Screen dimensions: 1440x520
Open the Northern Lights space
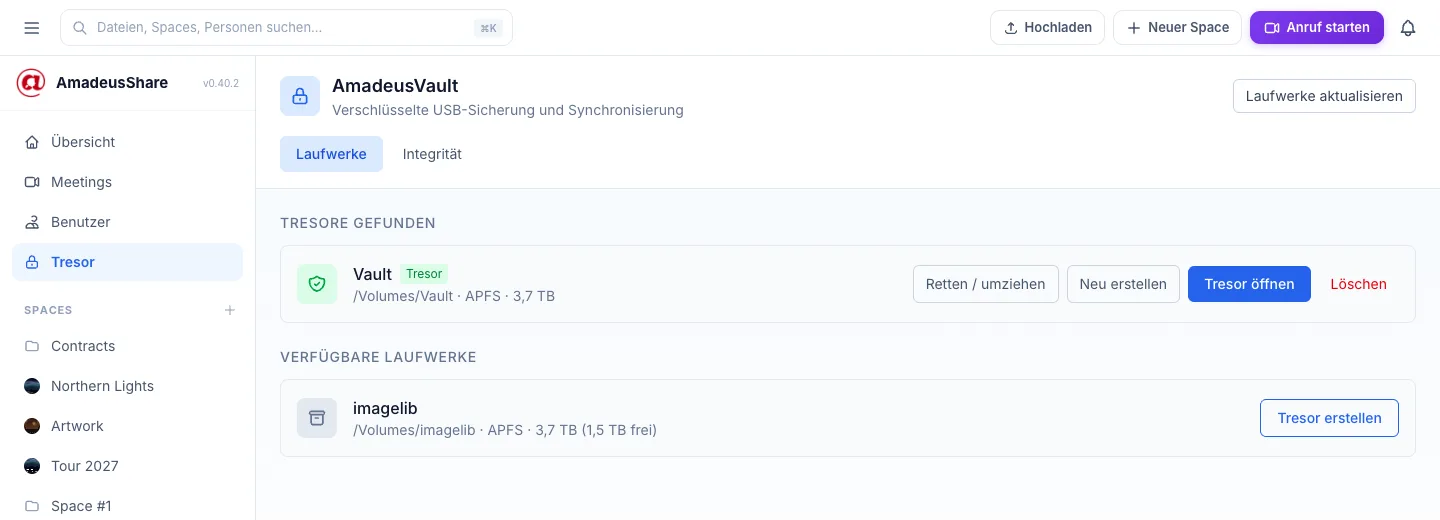pos(127,386)
